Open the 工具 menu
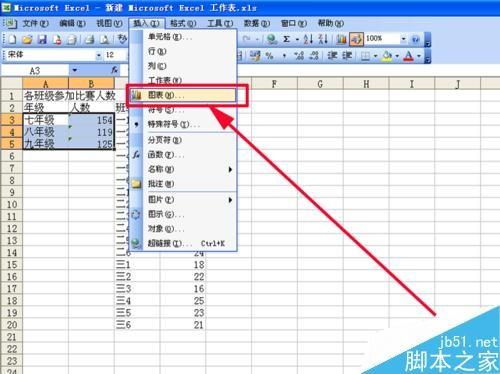This screenshot has width=500, height=374. click(220, 23)
